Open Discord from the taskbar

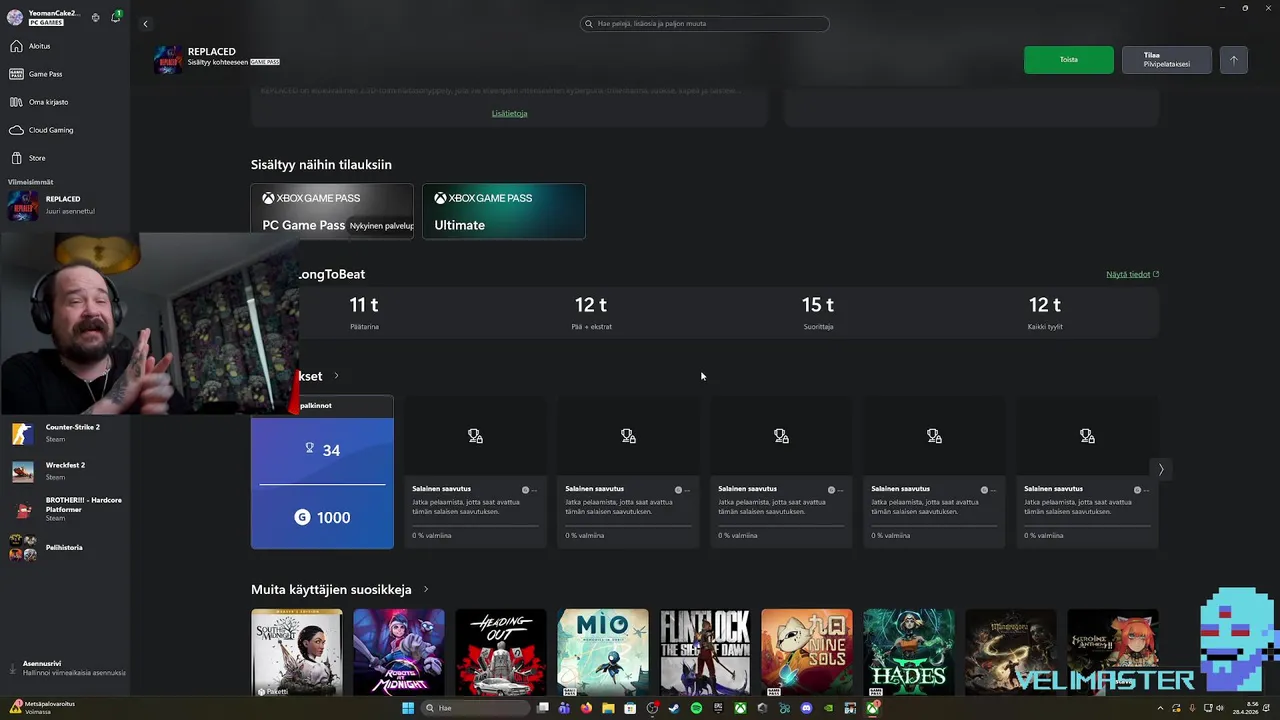tap(806, 708)
